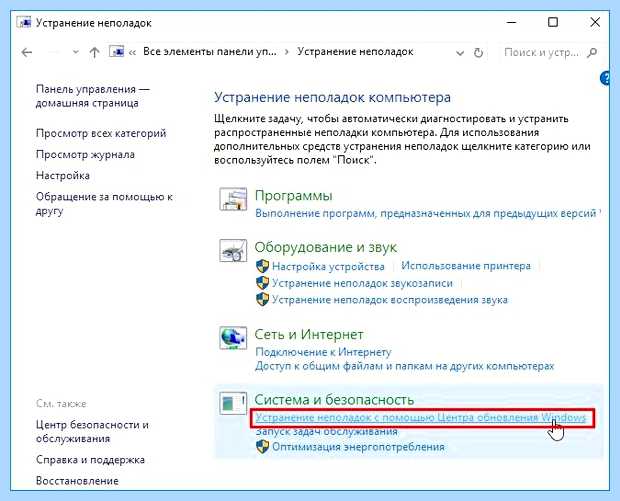Click into the 'Поиск и устр...' search field
Viewport: 620px width, 501px height.
pos(541,52)
